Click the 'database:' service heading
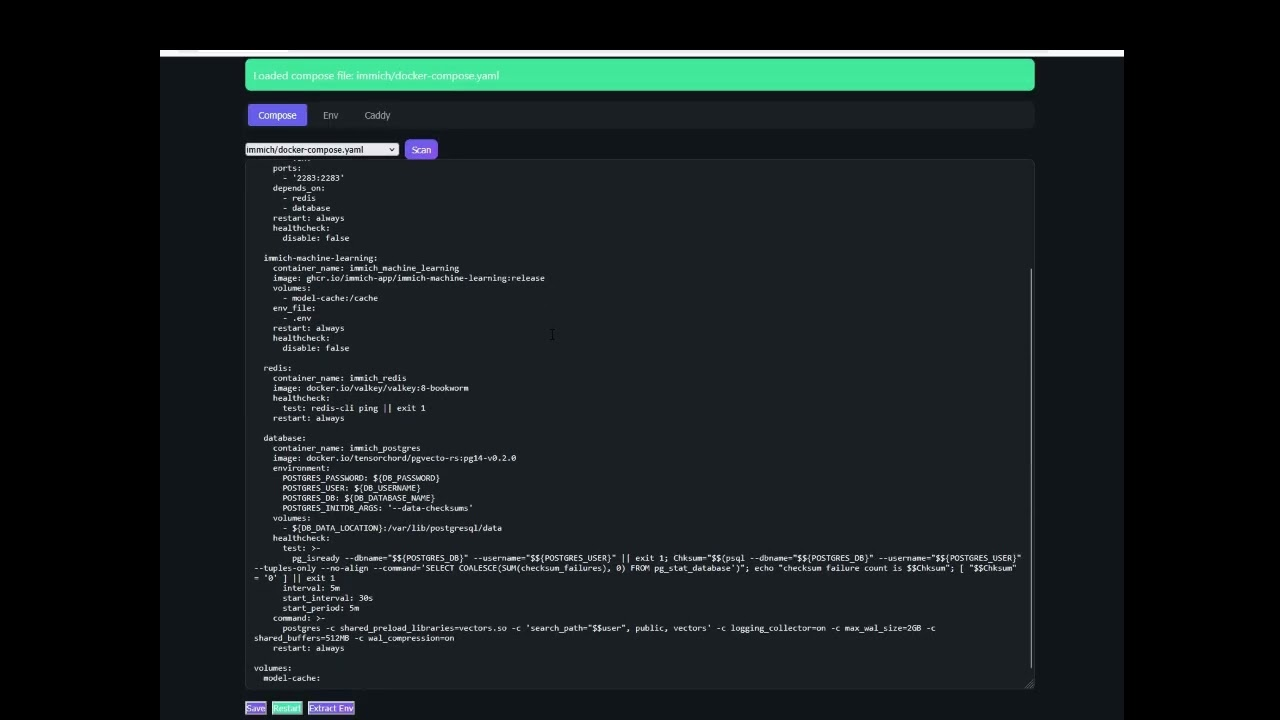The width and height of the screenshot is (1280, 720). pyautogui.click(x=284, y=438)
